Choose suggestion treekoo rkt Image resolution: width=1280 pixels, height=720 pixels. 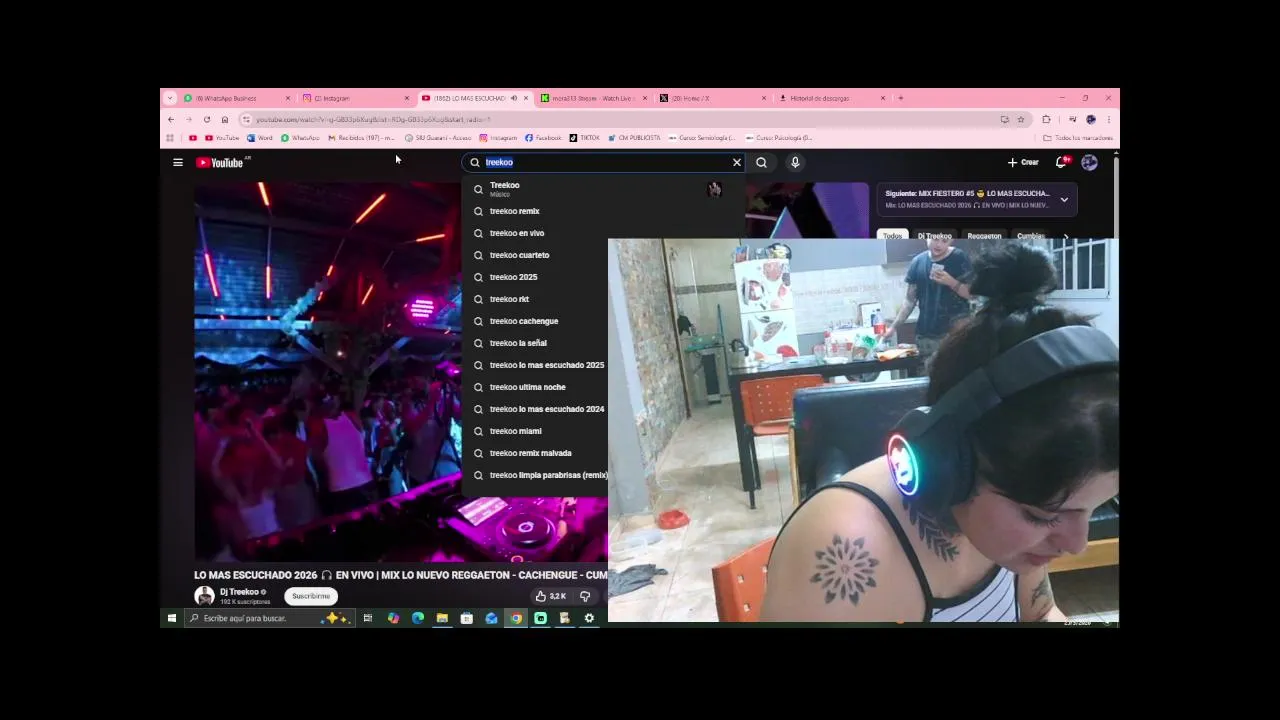click(535, 299)
